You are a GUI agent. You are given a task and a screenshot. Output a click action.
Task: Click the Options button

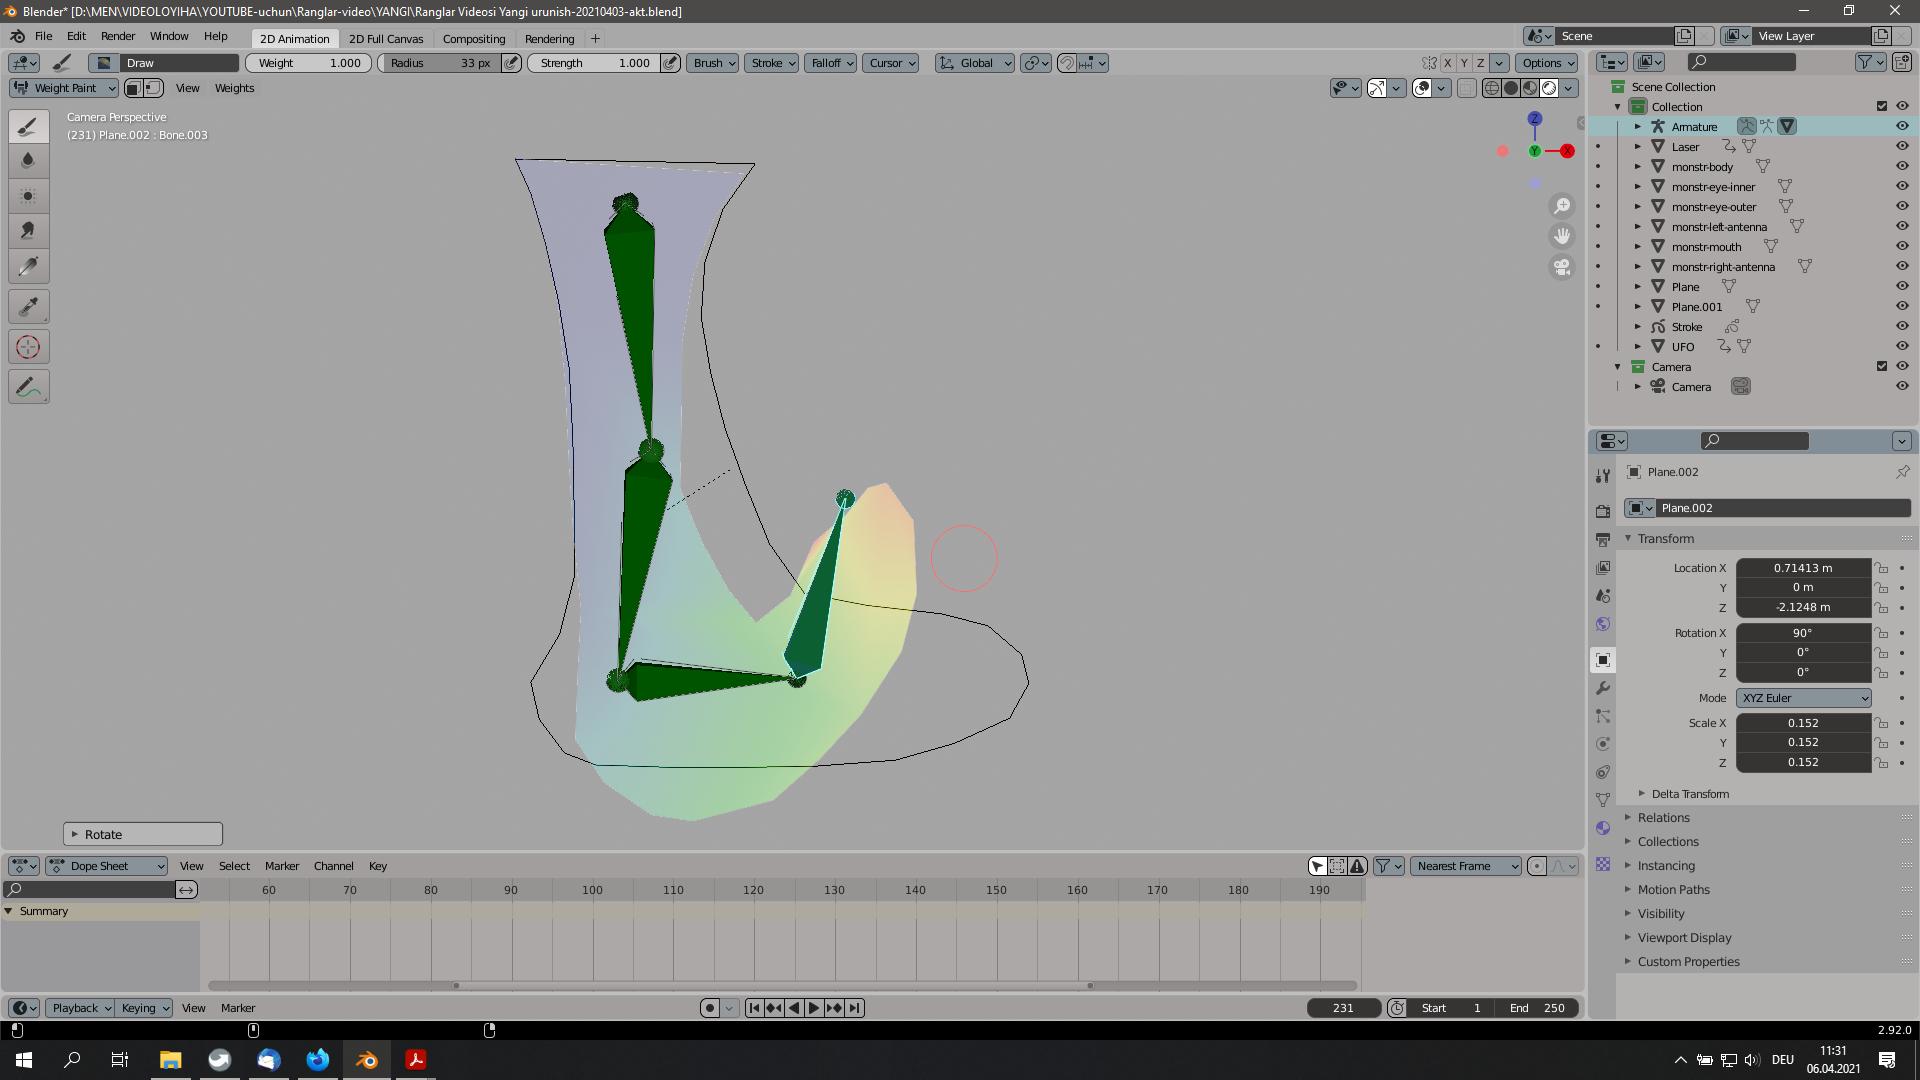(x=1549, y=63)
